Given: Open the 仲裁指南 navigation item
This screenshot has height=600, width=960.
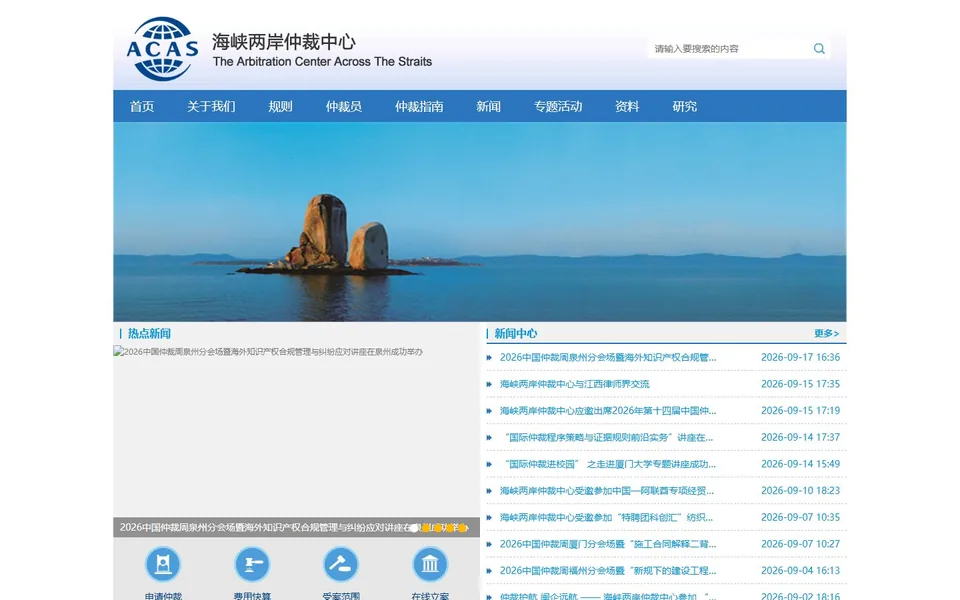Looking at the screenshot, I should [419, 107].
